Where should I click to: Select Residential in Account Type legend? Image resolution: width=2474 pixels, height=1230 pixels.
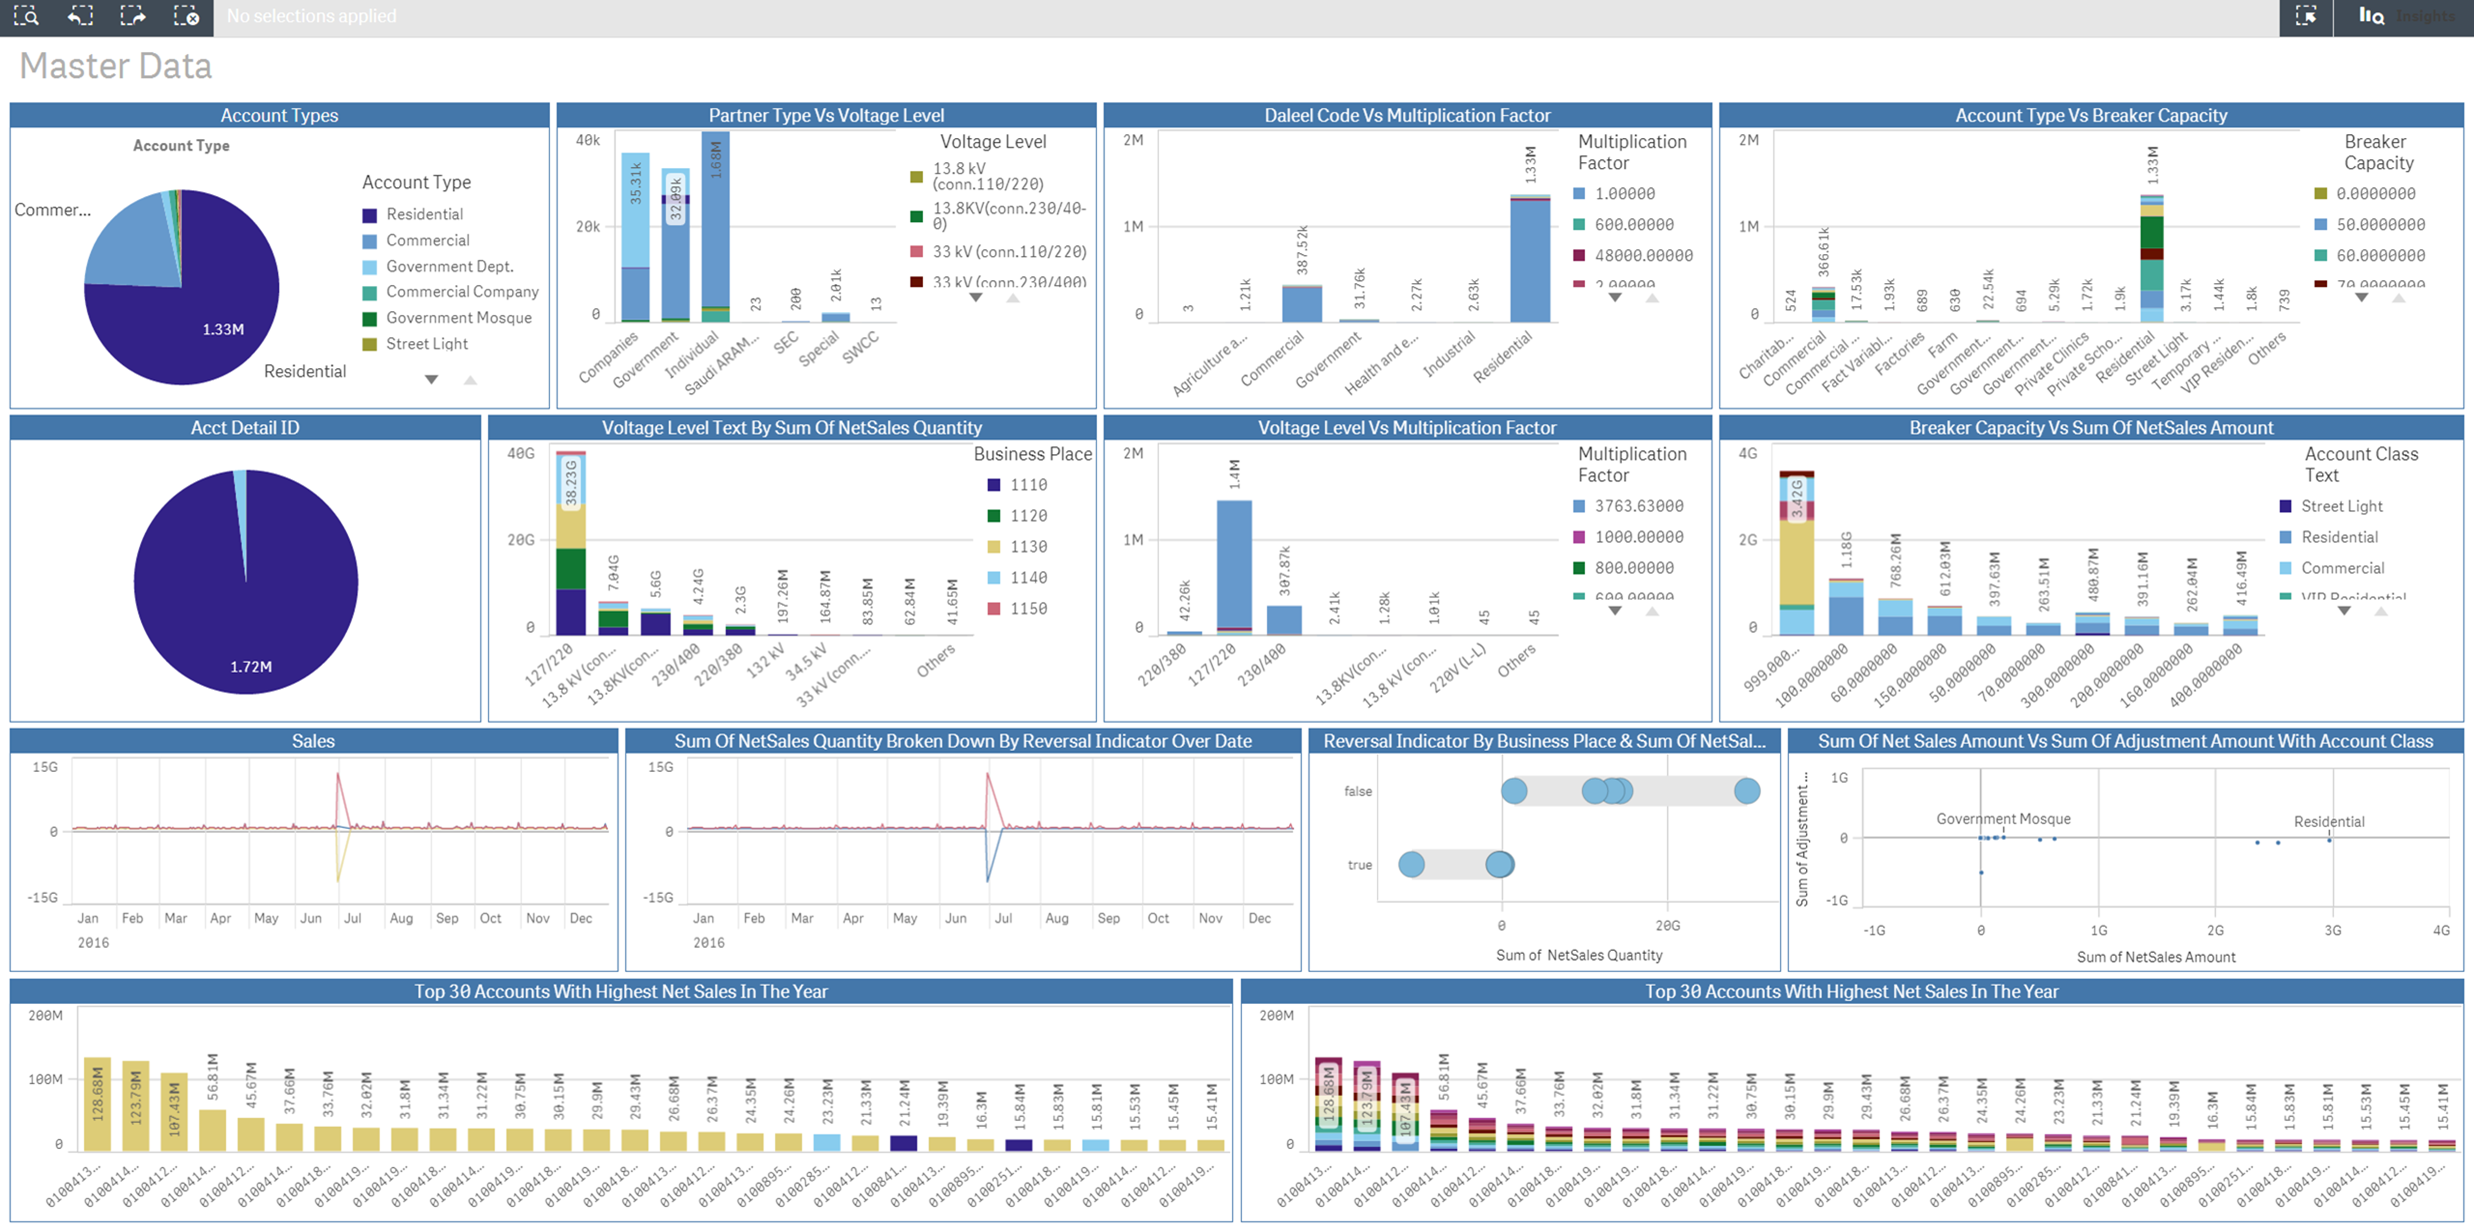pos(413,214)
